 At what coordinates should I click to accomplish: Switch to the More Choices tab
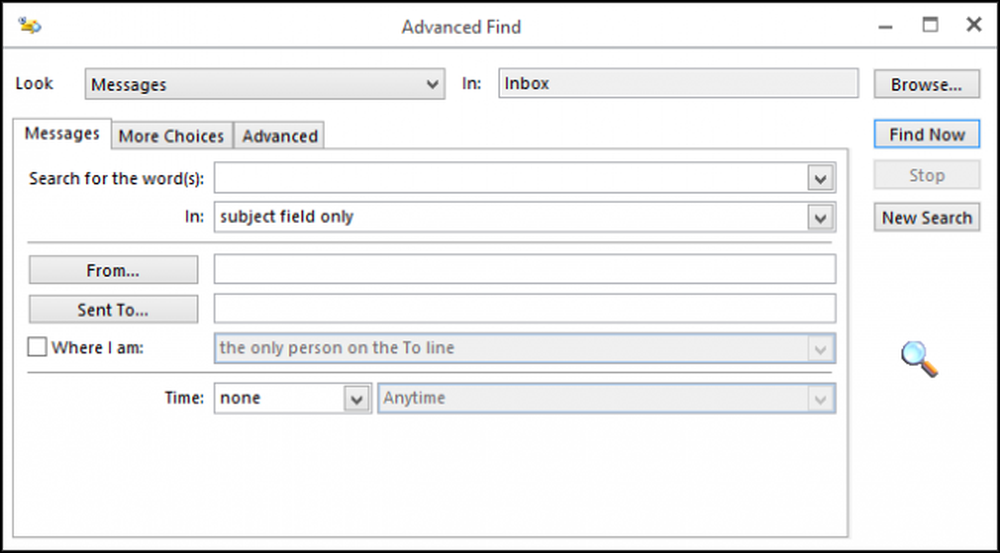click(172, 136)
